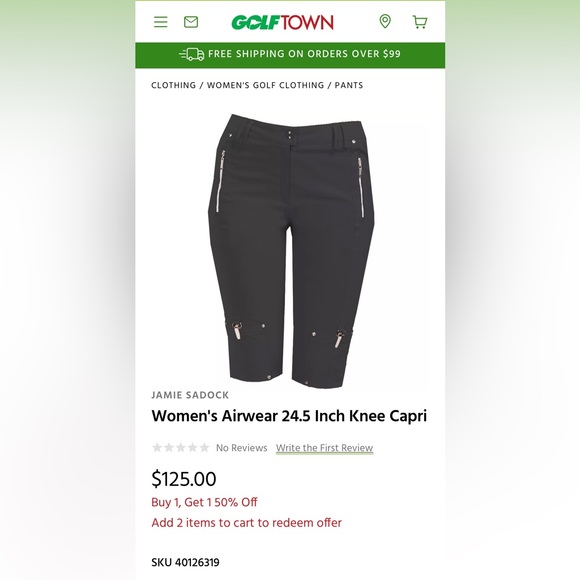Viewport: 580px width, 580px height.
Task: Go to the Golf Town logo homepage
Action: pyautogui.click(x=283, y=22)
